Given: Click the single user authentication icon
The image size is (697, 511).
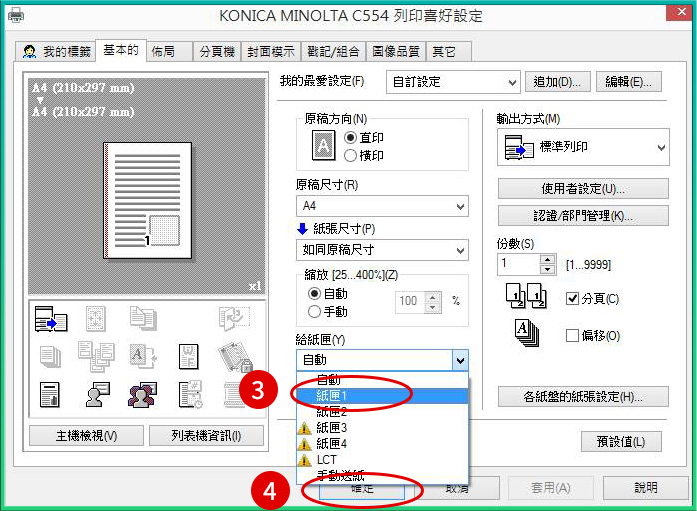Looking at the screenshot, I should coord(97,395).
